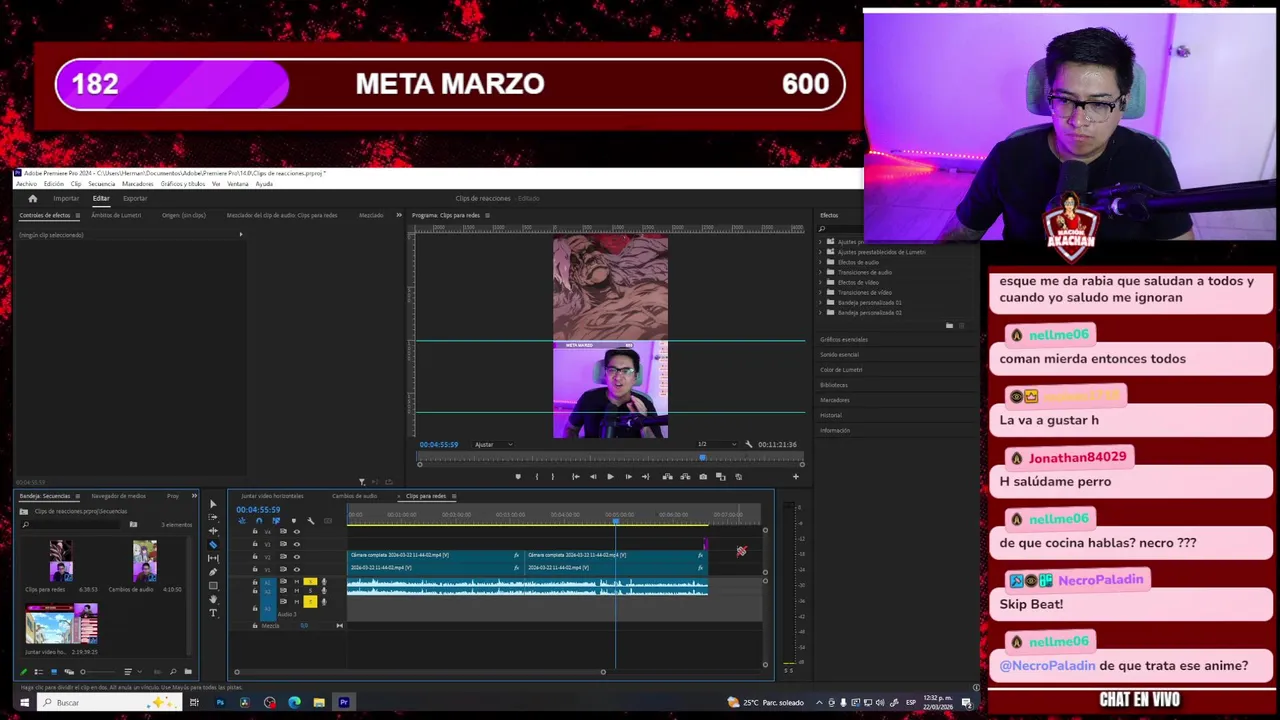The image size is (1280, 720).
Task: Export frame with camera icon
Action: (703, 476)
